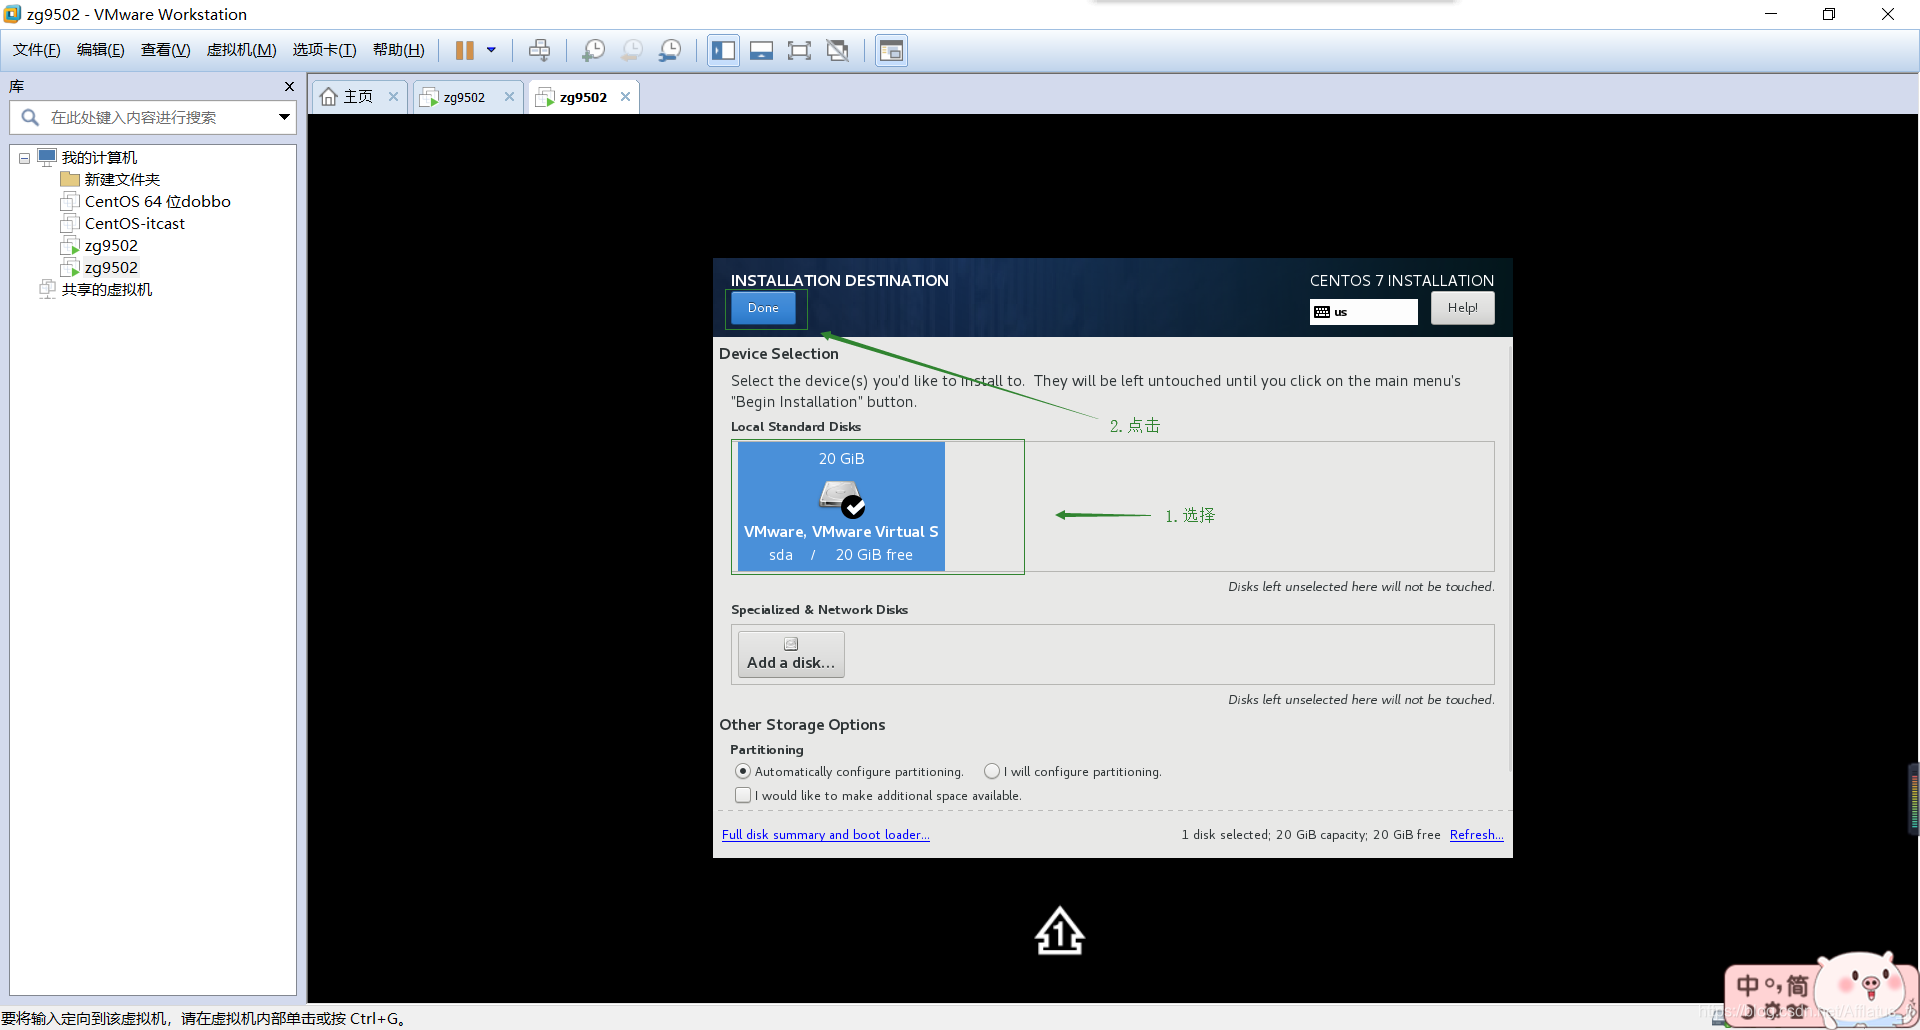Click the 中 input method indicator
This screenshot has width=1920, height=1030.
(x=1747, y=986)
